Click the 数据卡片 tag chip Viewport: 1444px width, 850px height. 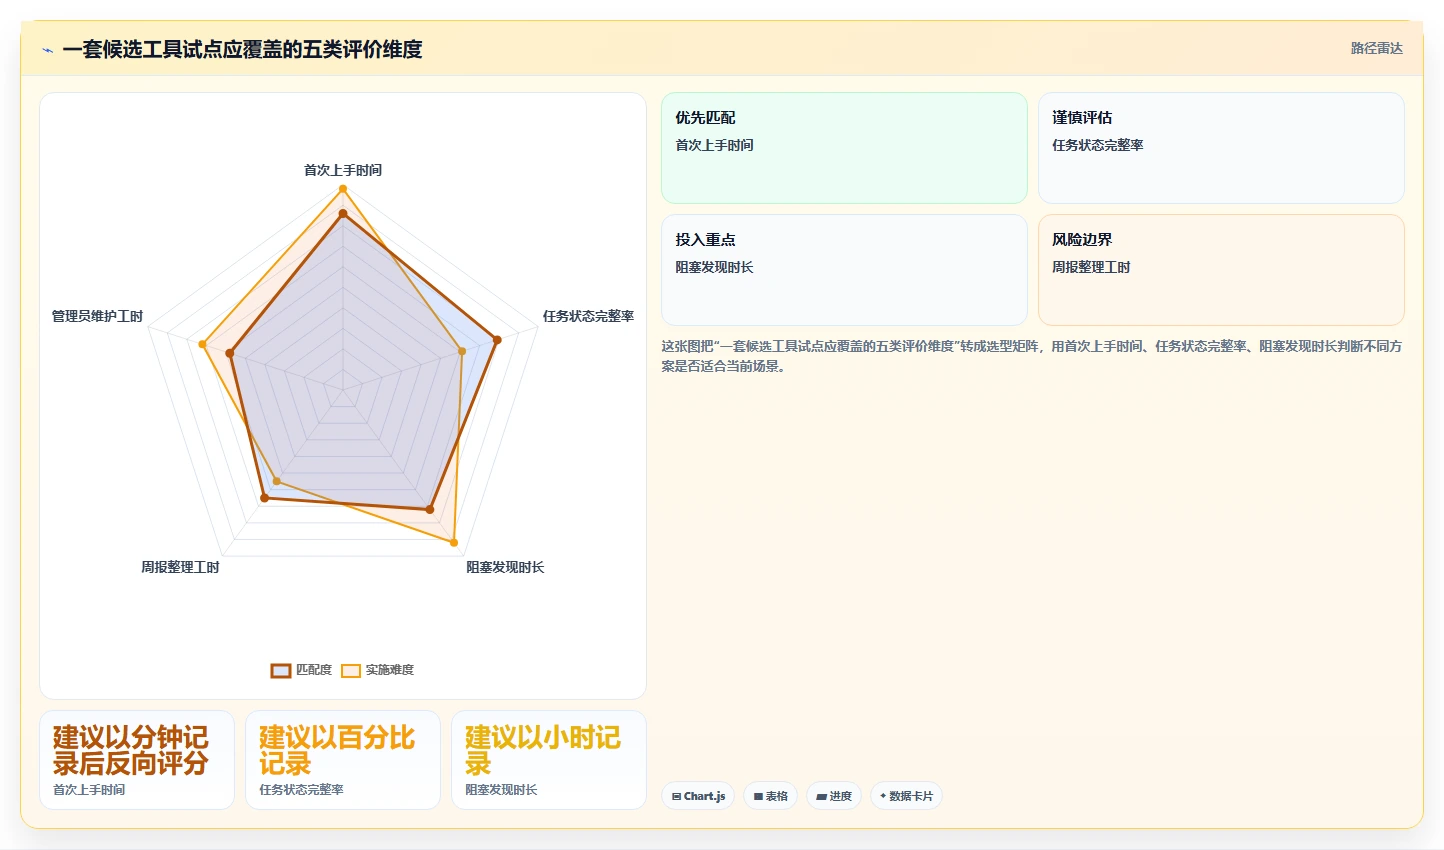906,796
